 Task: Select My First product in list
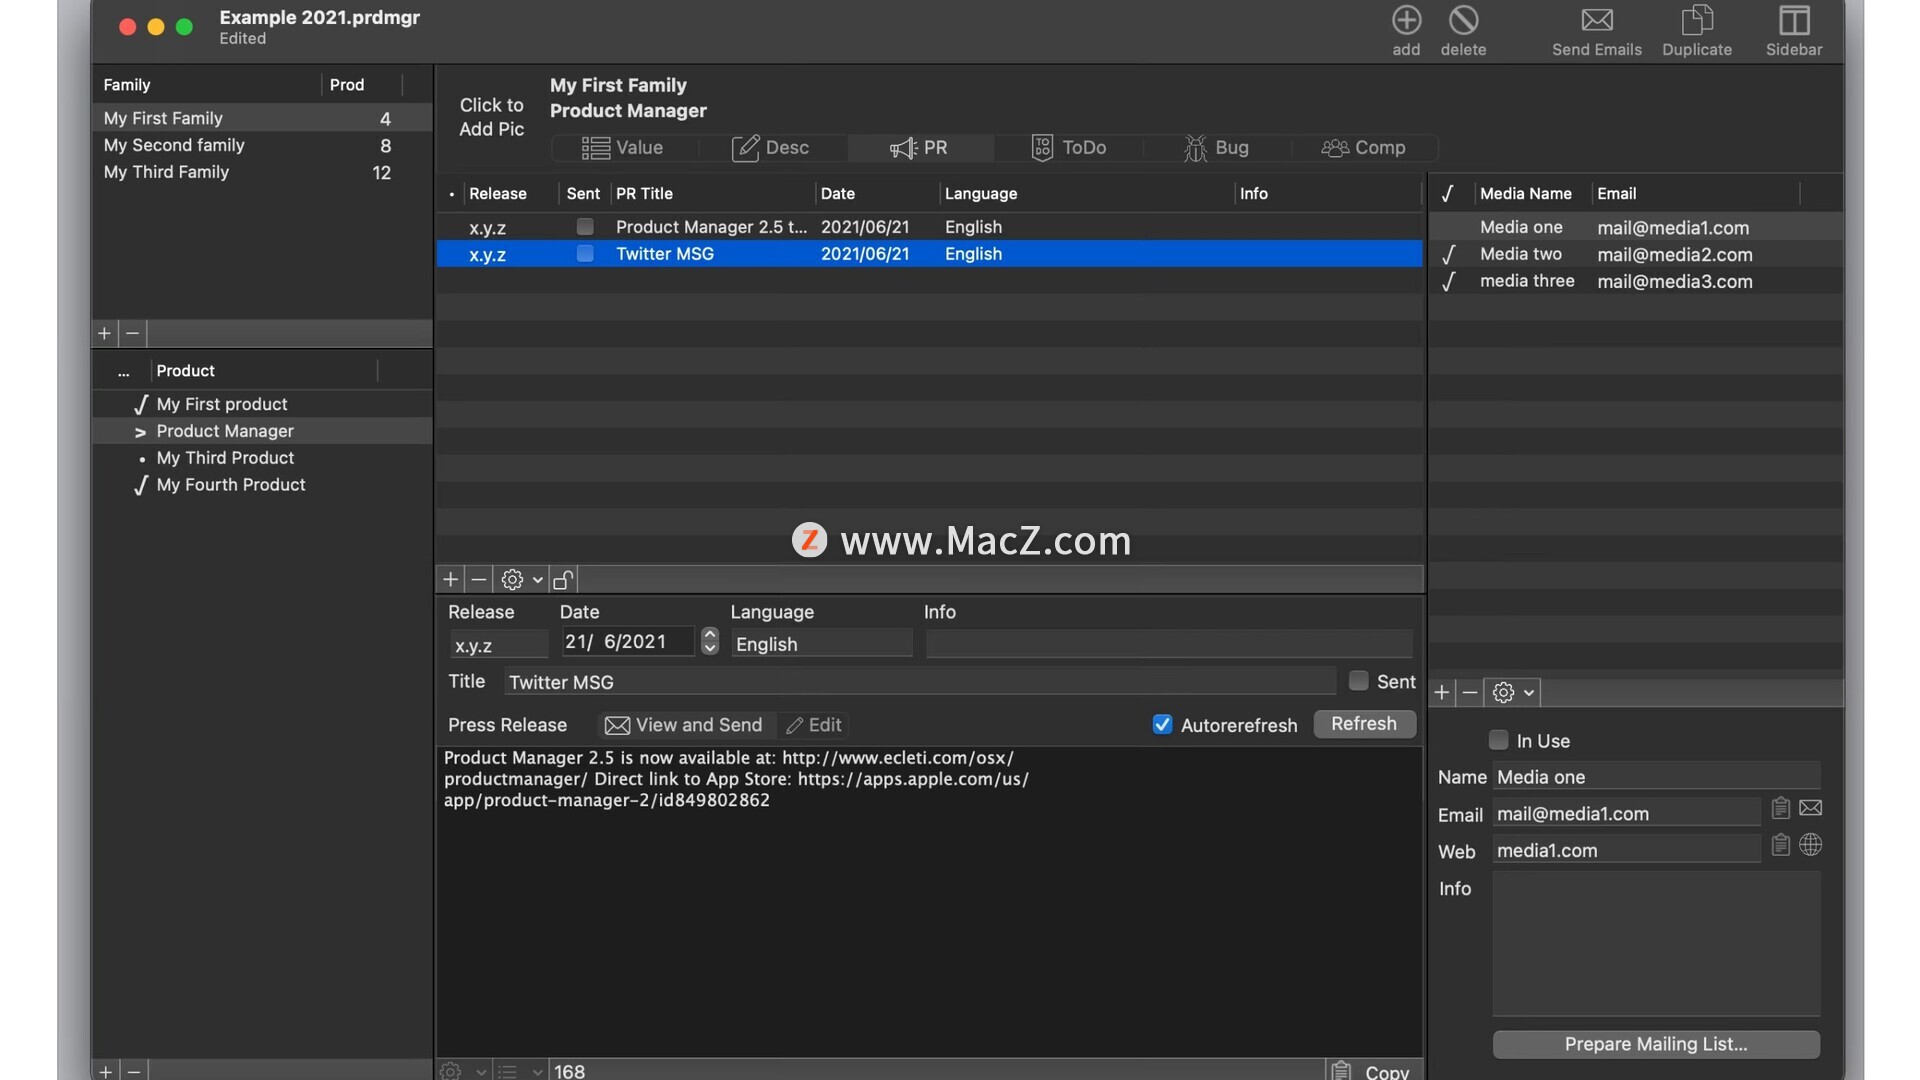(262, 405)
